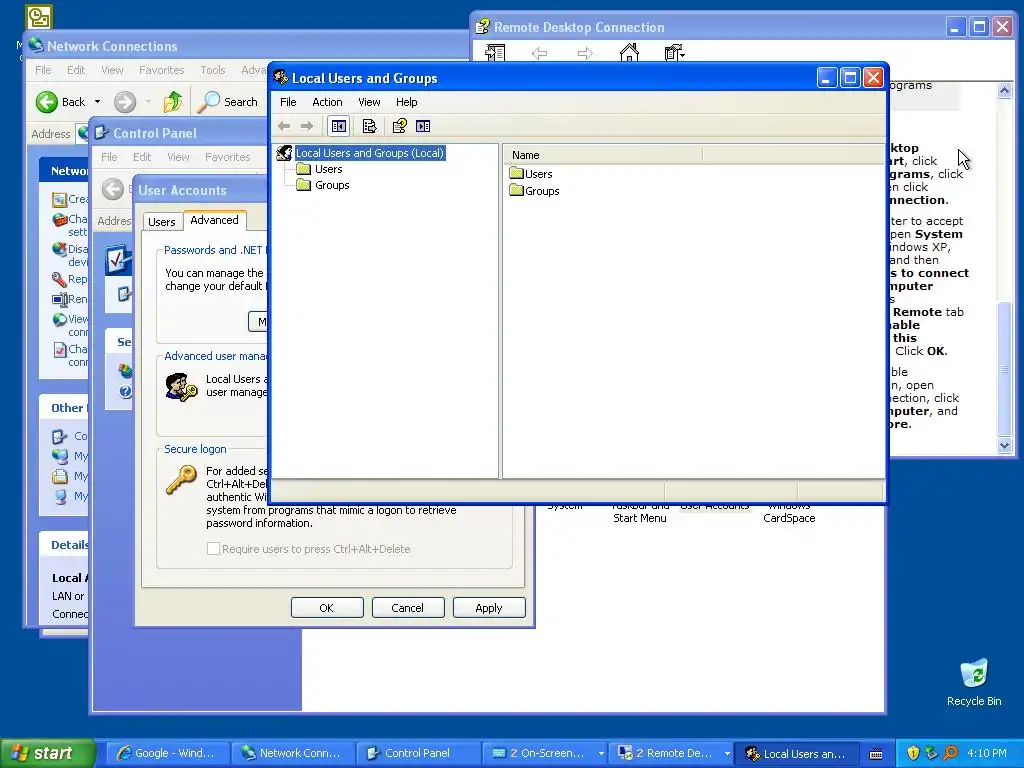Viewport: 1024px width, 768px height.
Task: Click Apply button in User Accounts
Action: (x=488, y=608)
